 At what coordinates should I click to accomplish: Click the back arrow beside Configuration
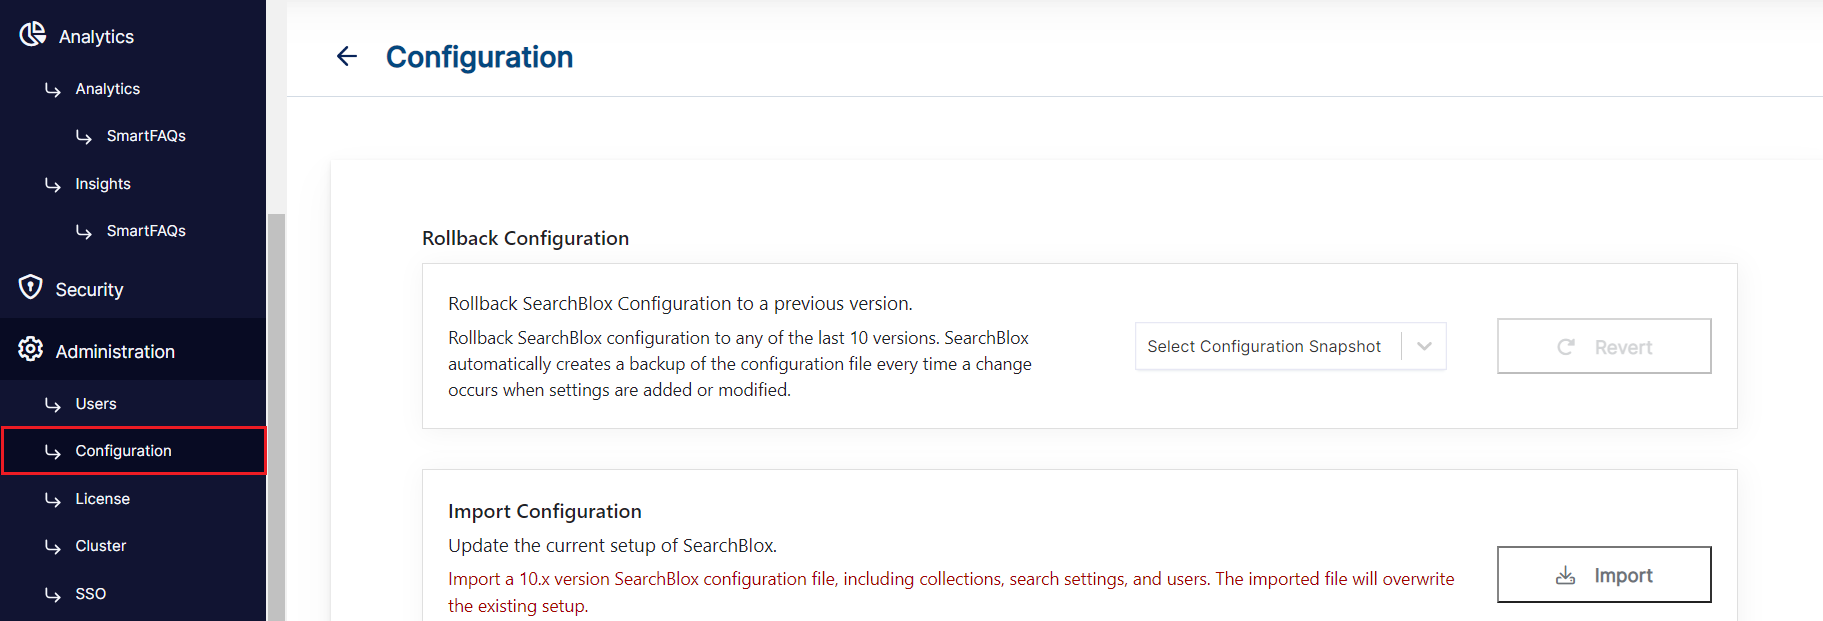347,57
